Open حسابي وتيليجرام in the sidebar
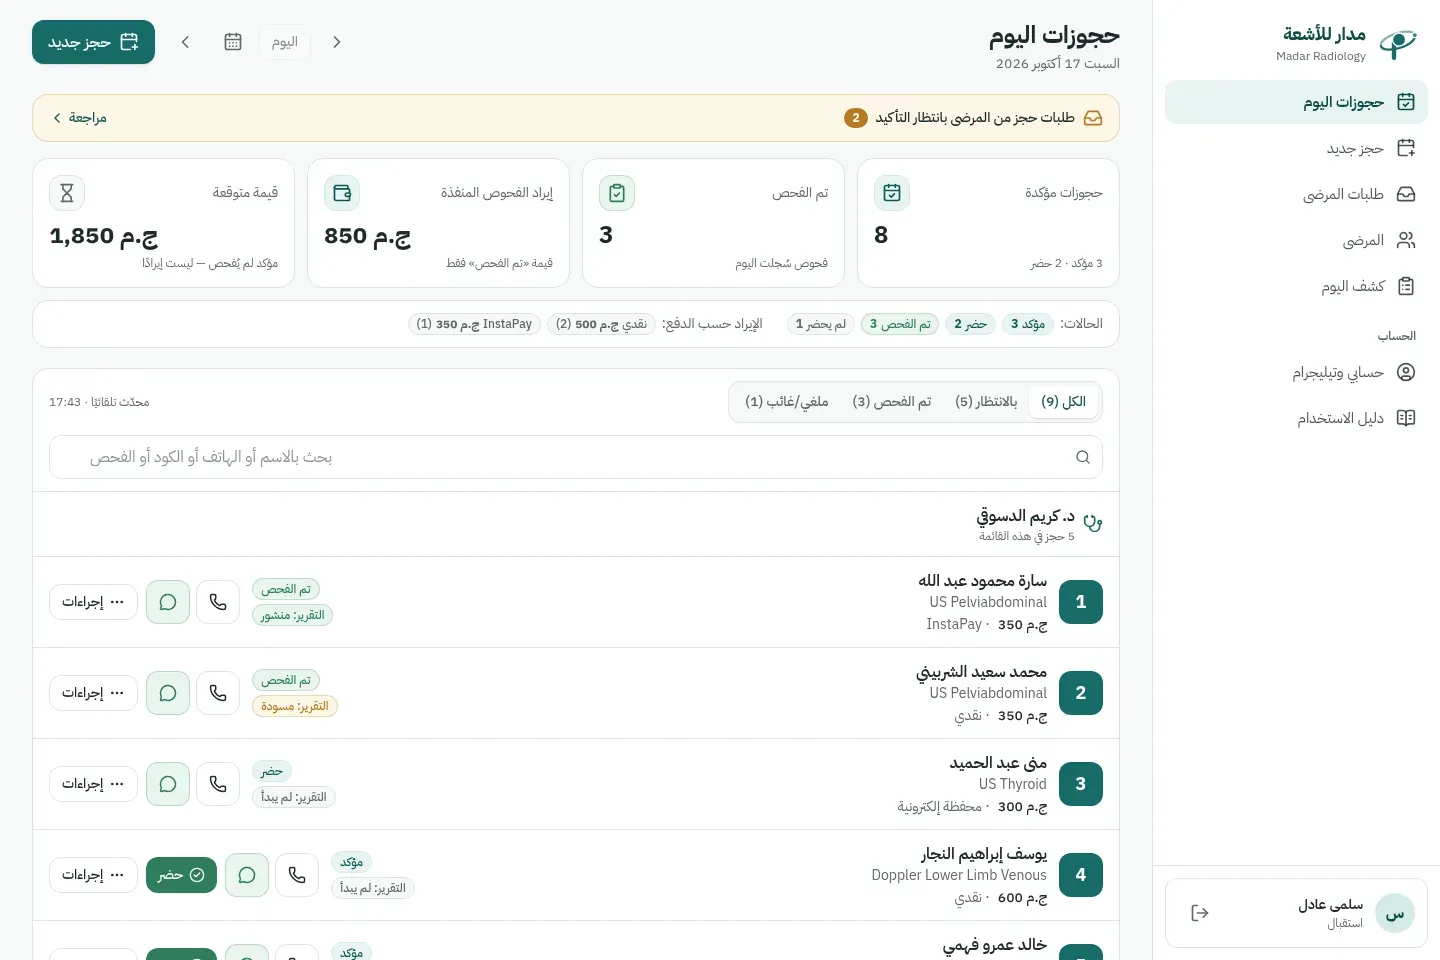The height and width of the screenshot is (960, 1440). 1296,372
